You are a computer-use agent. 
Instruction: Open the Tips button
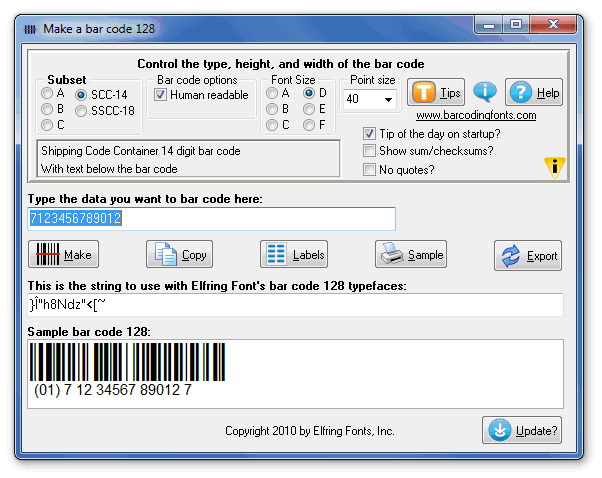pyautogui.click(x=436, y=92)
